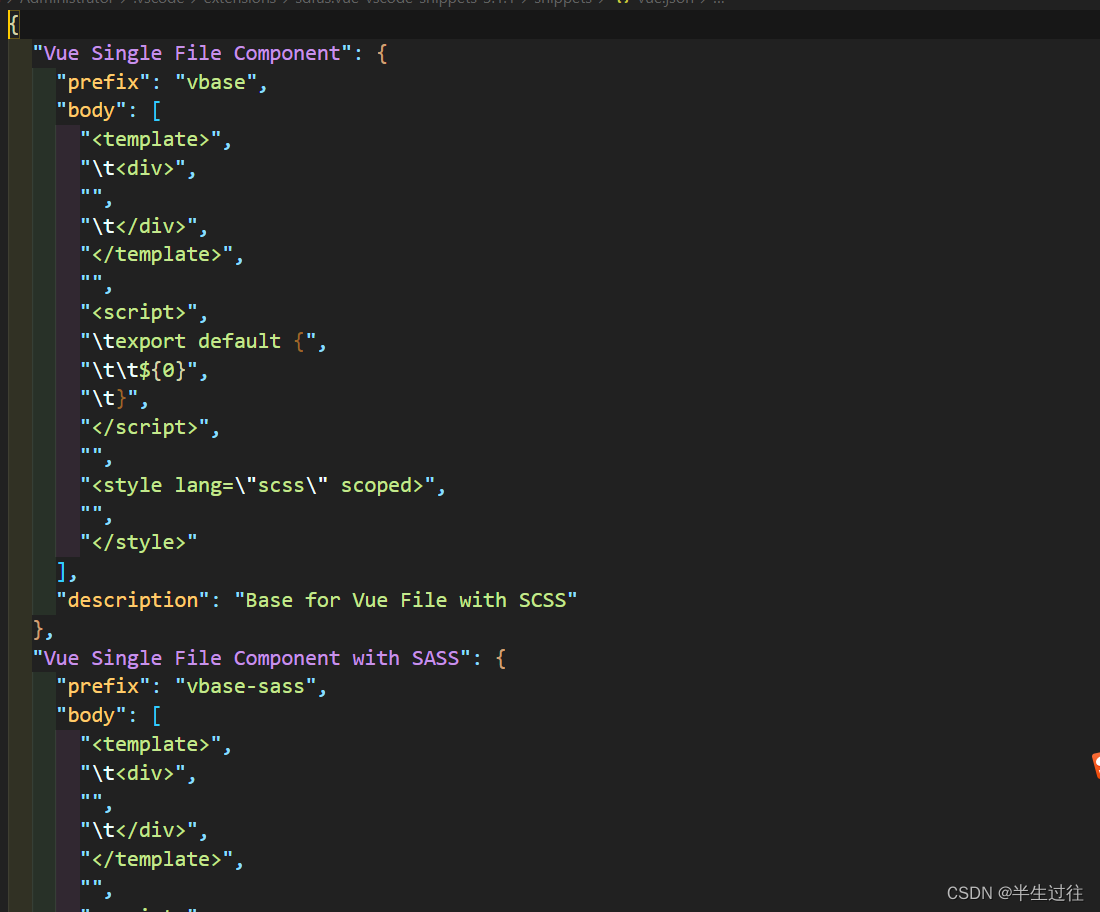The image size is (1100, 912).
Task: Click the "vbase-sass" prefix value
Action: [x=246, y=687]
